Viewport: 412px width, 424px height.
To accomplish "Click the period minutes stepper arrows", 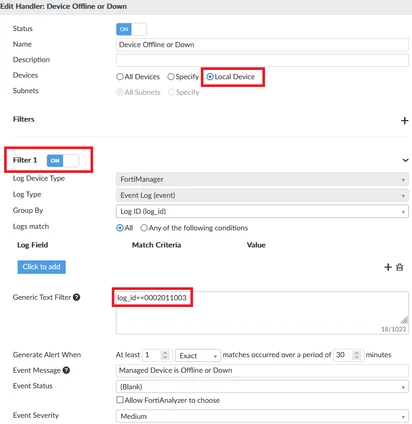I will click(356, 355).
